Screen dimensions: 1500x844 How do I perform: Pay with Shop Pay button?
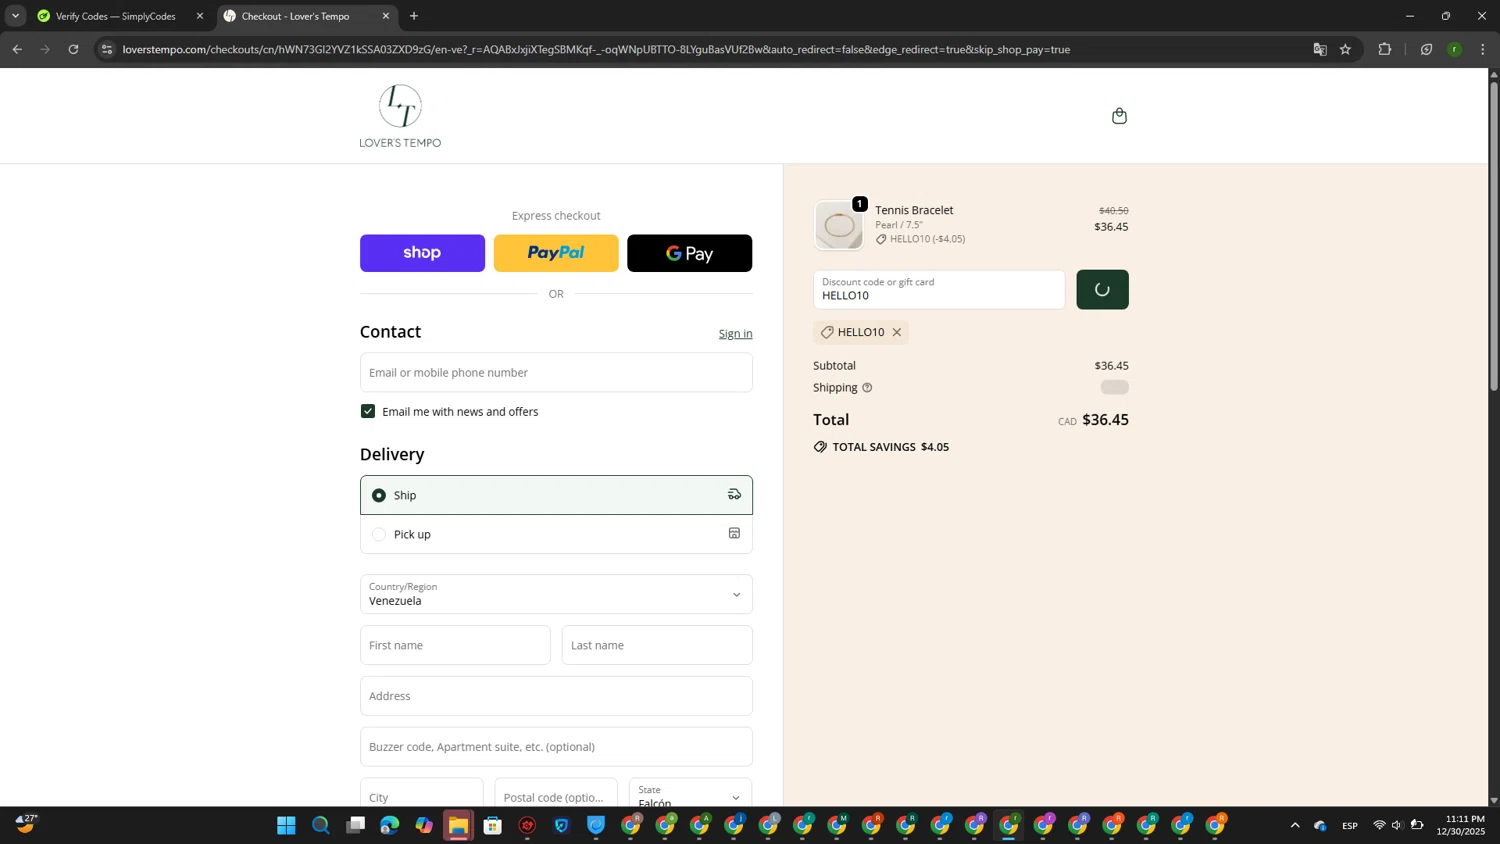422,253
